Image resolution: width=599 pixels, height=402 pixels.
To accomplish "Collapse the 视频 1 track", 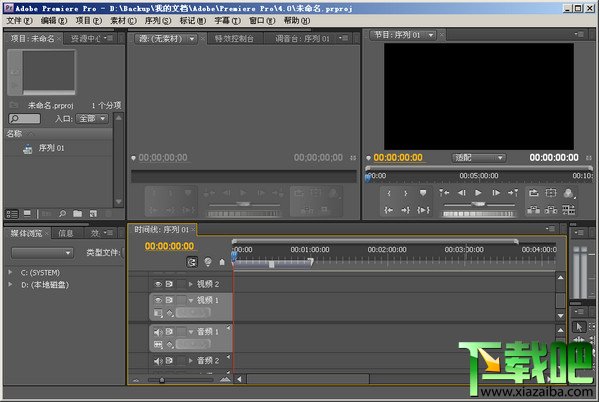I will pyautogui.click(x=191, y=301).
